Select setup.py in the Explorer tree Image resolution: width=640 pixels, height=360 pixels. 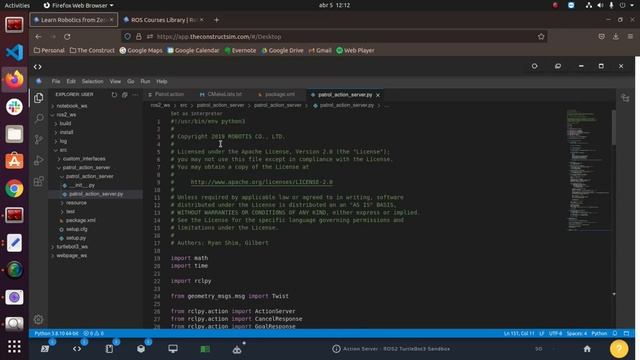coord(76,238)
